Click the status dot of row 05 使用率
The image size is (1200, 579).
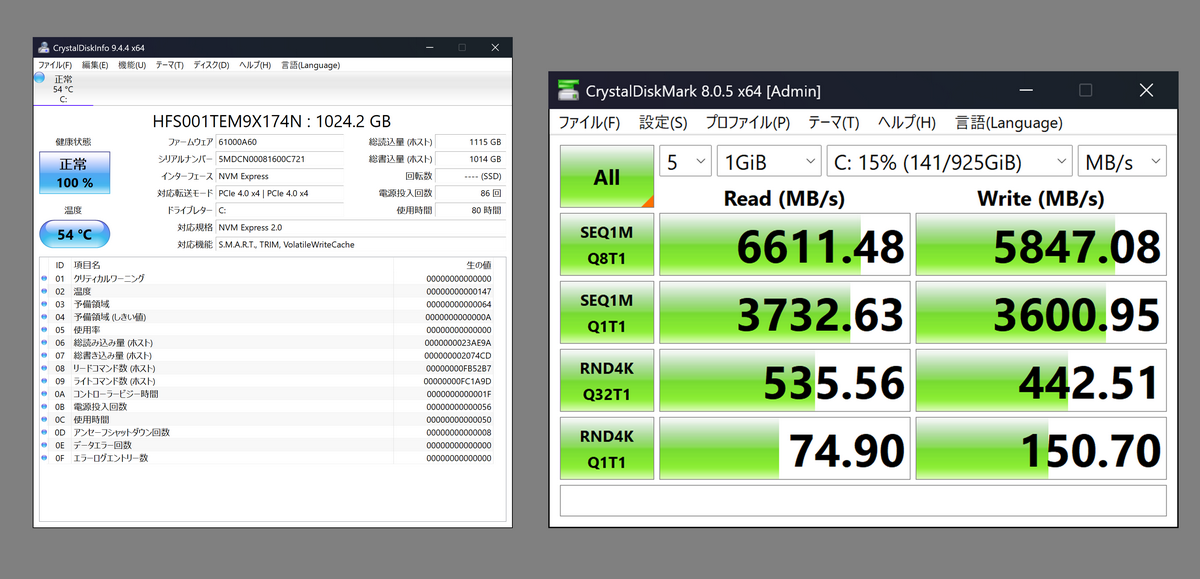43,330
